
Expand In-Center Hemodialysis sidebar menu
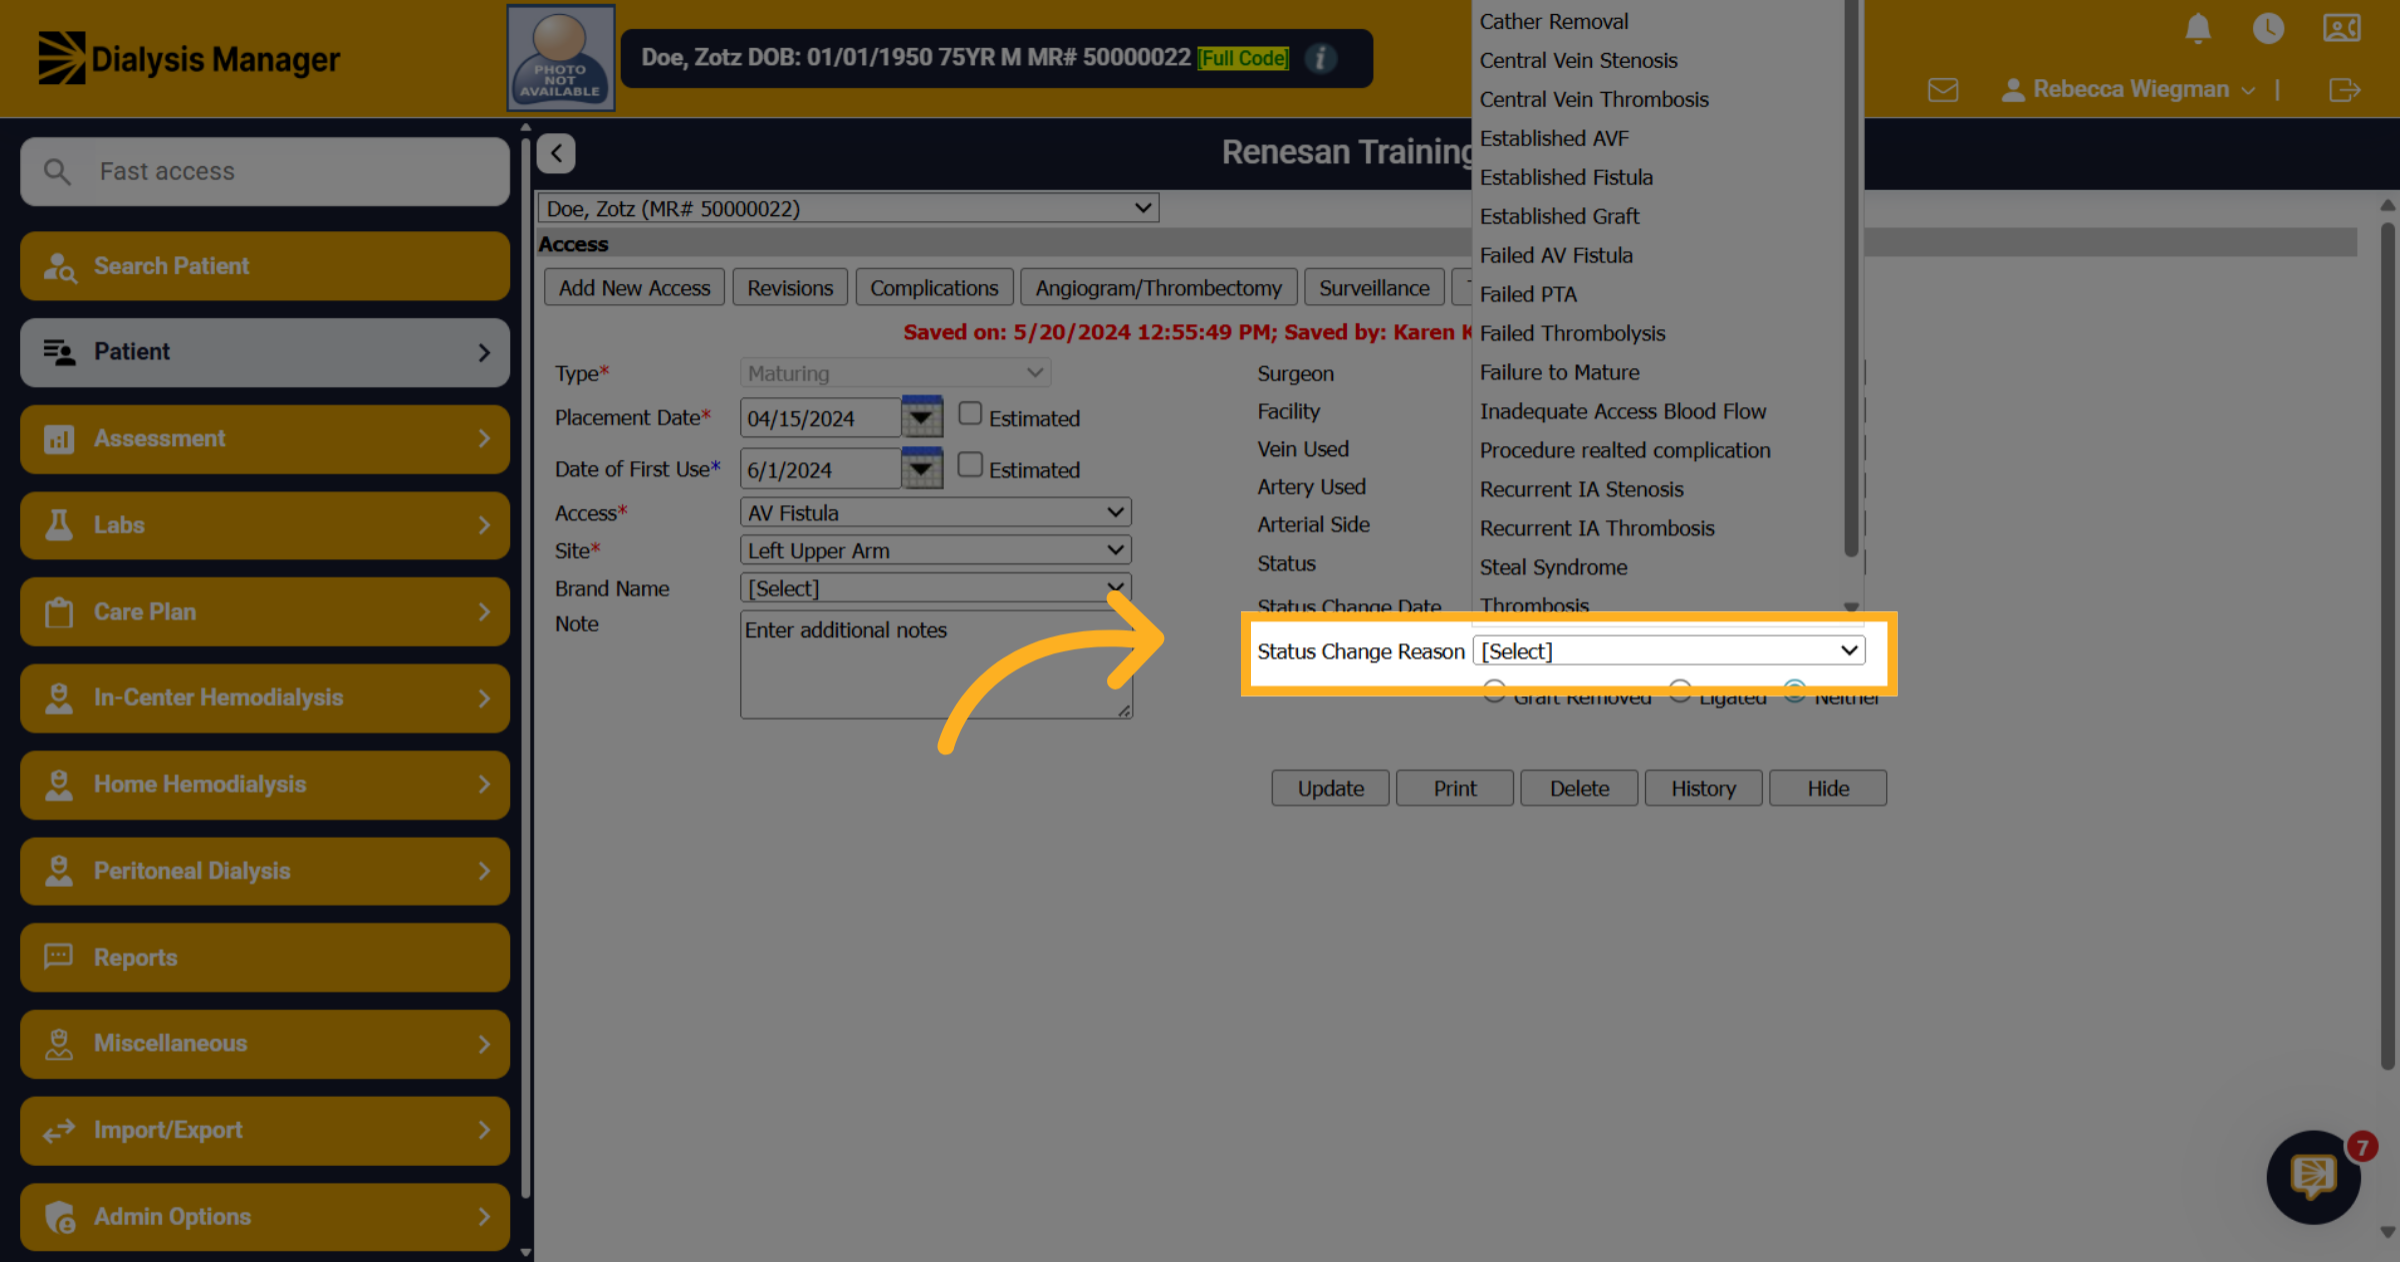point(265,698)
